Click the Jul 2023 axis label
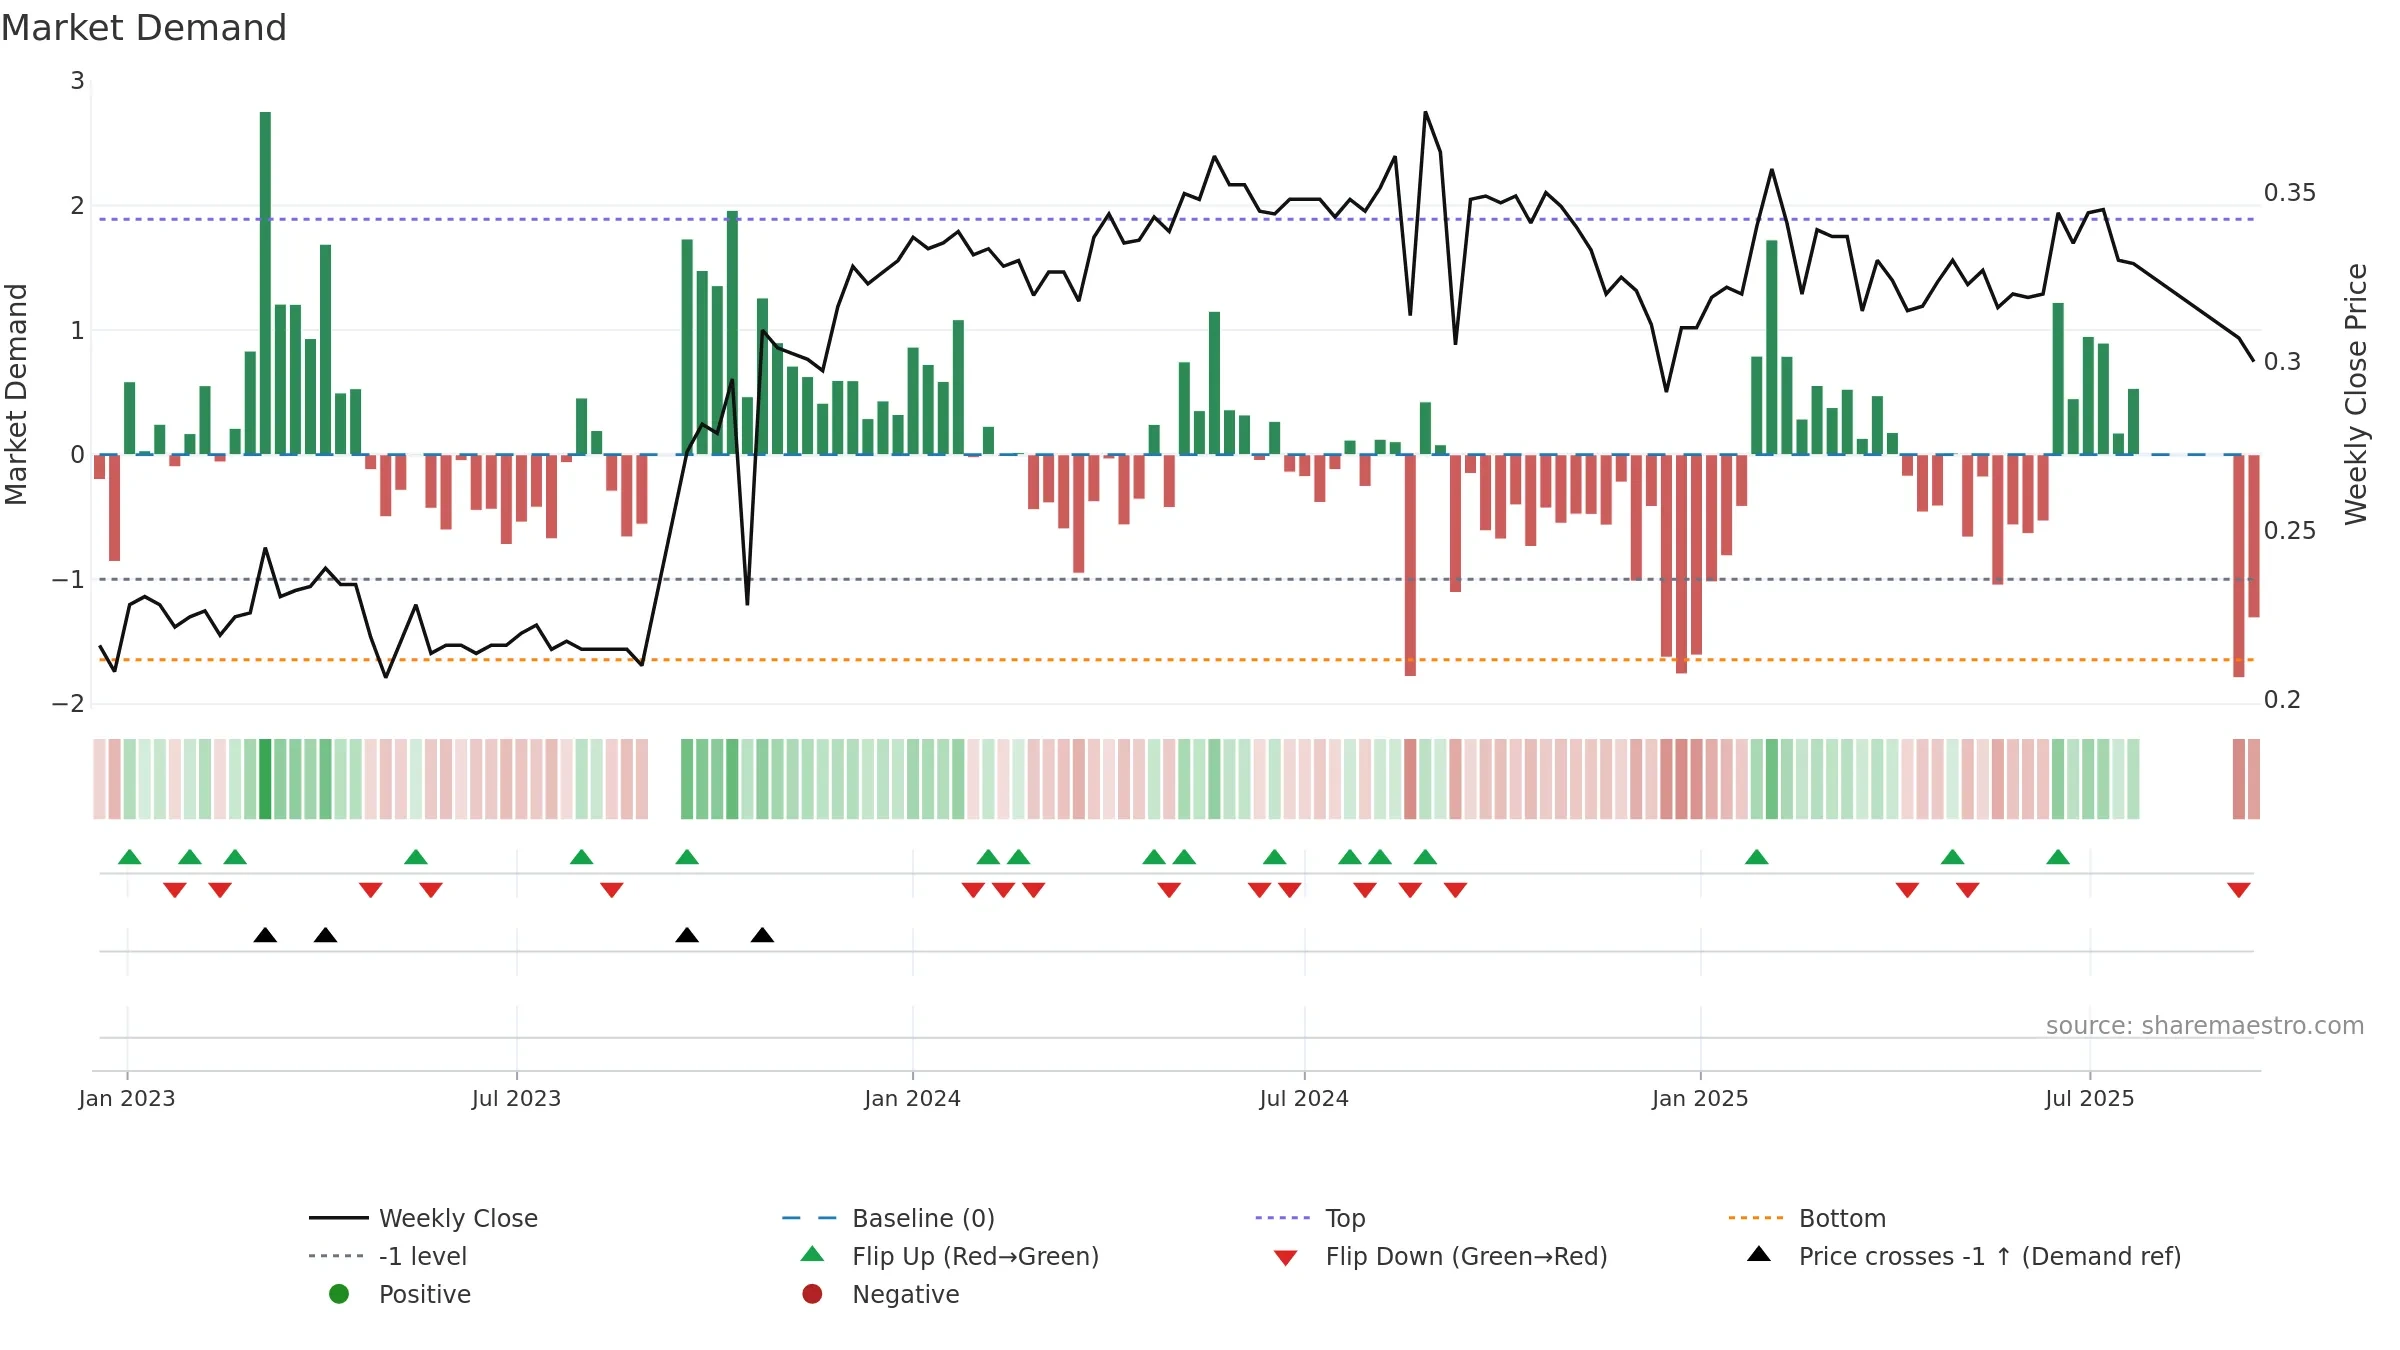The image size is (2400, 1350). (x=516, y=1098)
